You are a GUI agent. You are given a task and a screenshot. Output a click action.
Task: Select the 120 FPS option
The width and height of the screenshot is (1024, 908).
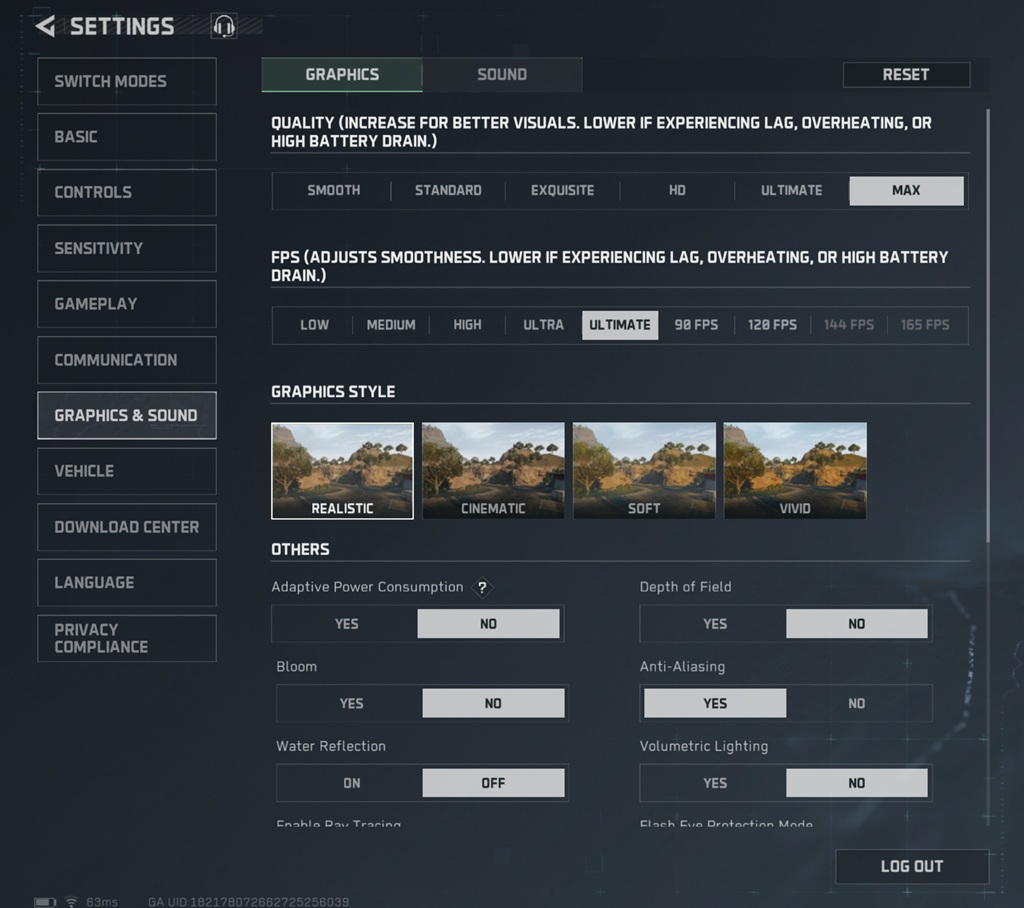tap(772, 325)
